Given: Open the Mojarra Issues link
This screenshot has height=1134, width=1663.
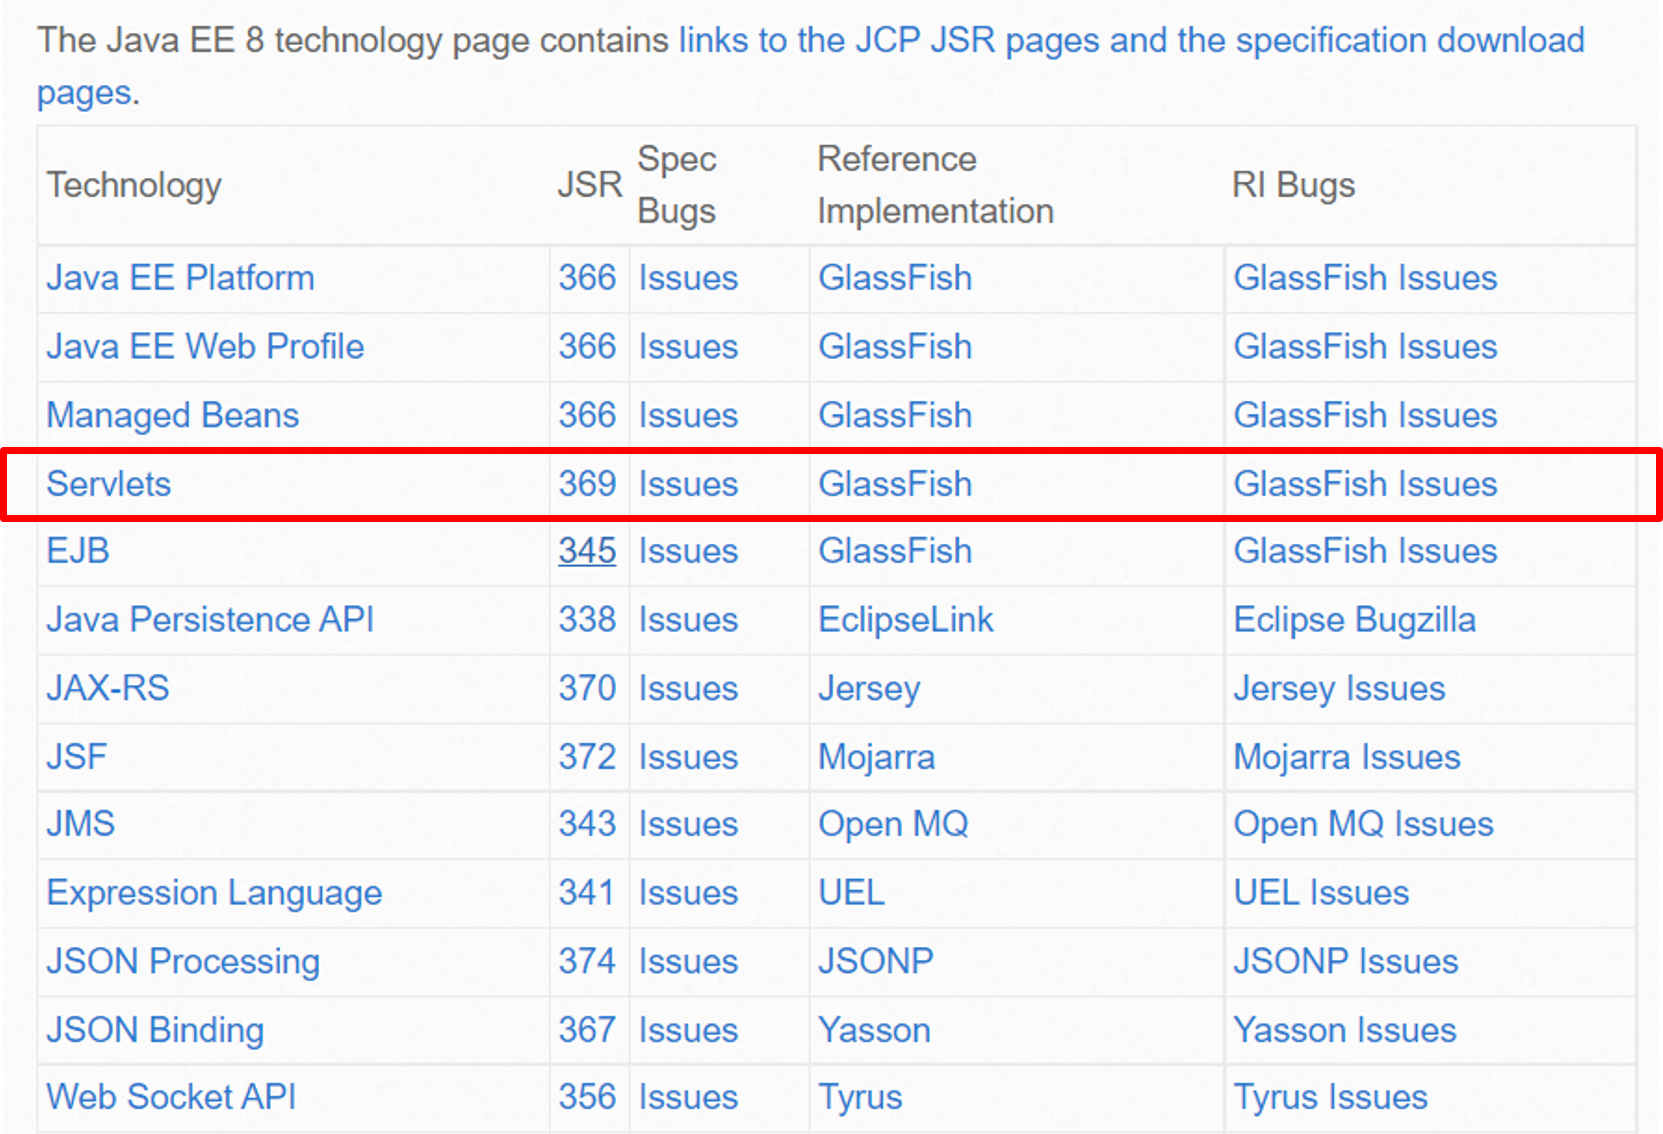Looking at the screenshot, I should [1346, 757].
